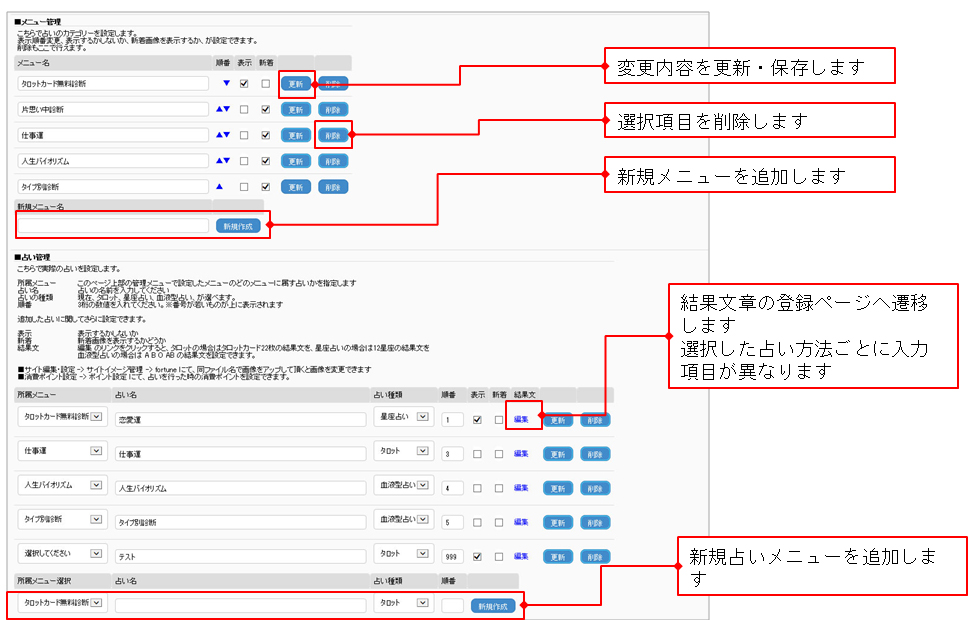Uncheck 表示 for タロットカード無料診断 menu
Viewport: 972px width, 620px height.
[x=244, y=84]
